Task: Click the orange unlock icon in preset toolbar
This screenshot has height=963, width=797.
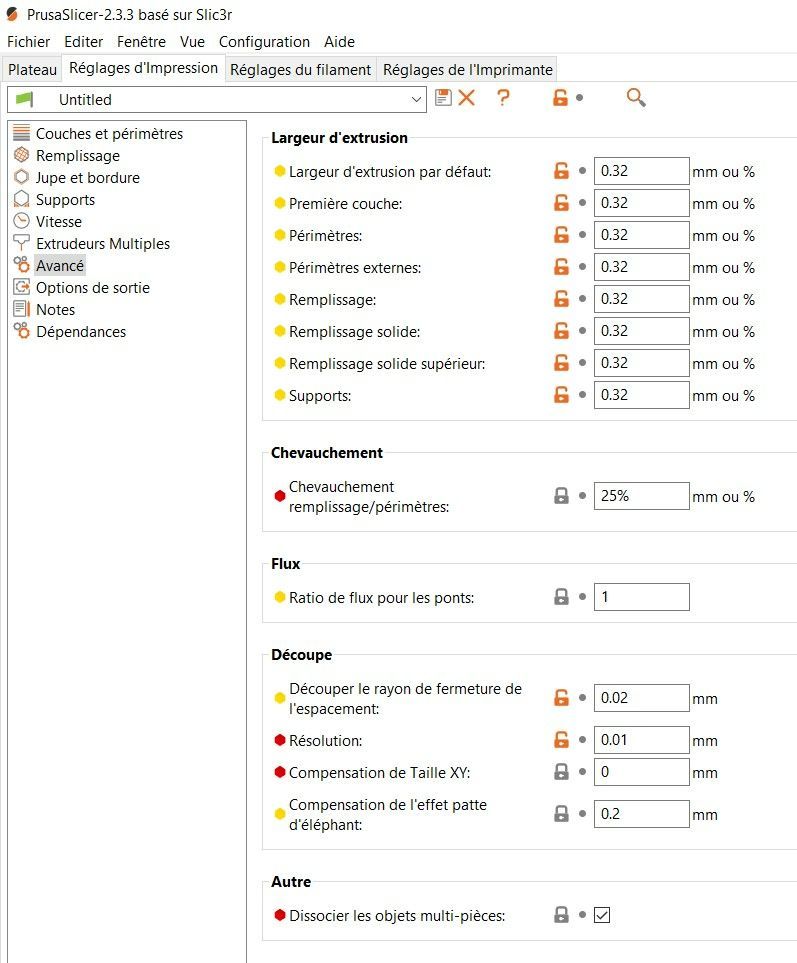Action: pyautogui.click(x=560, y=98)
